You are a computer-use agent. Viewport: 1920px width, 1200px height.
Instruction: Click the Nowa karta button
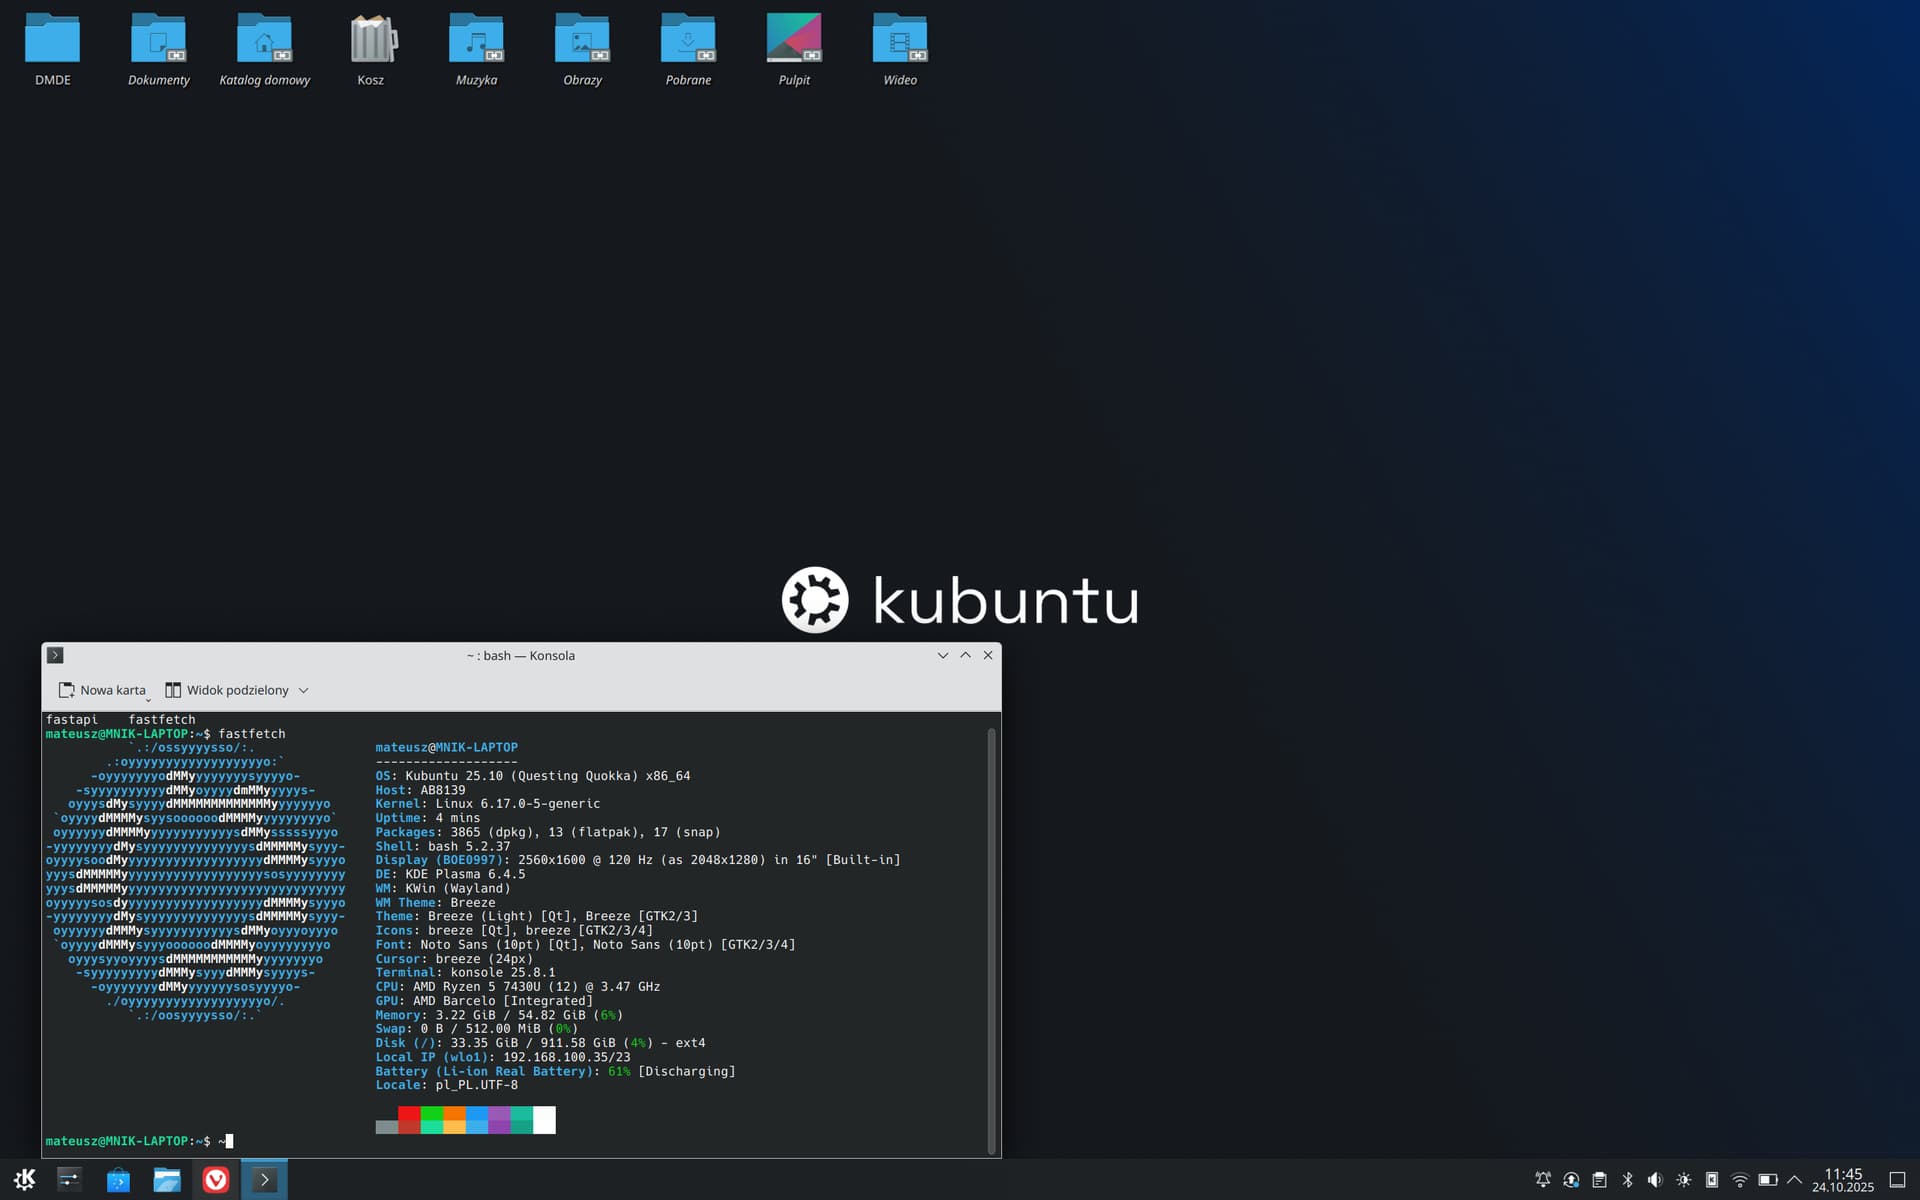pyautogui.click(x=102, y=690)
